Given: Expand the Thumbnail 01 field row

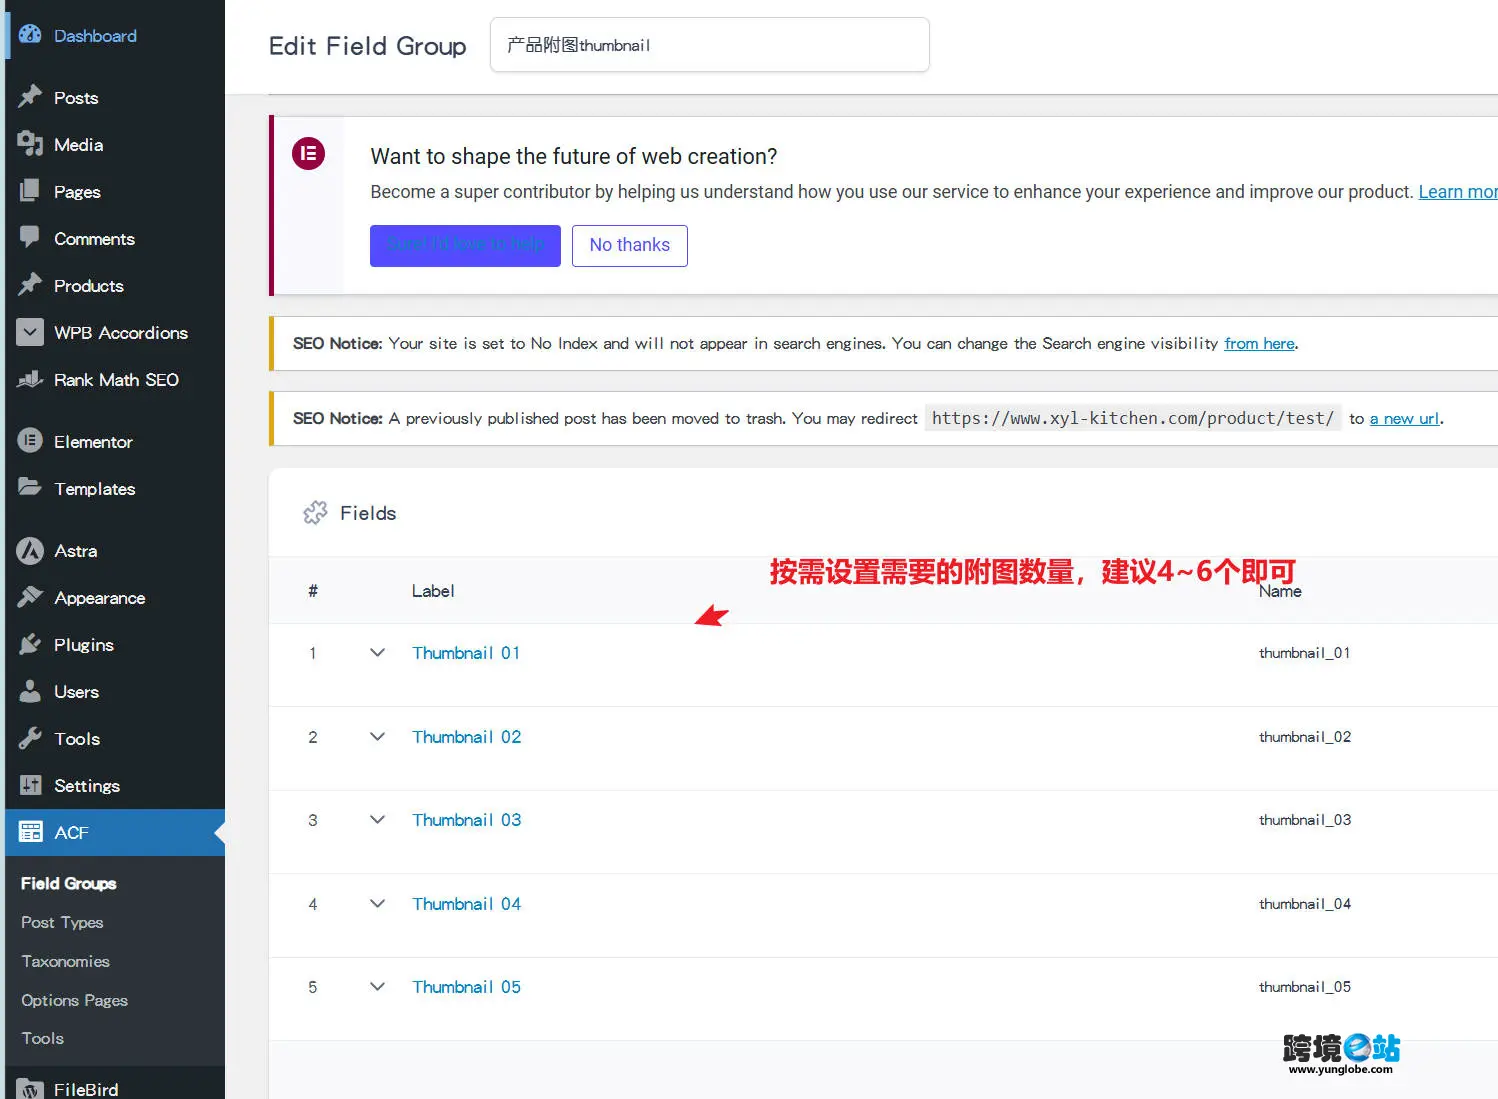Looking at the screenshot, I should pyautogui.click(x=377, y=652).
